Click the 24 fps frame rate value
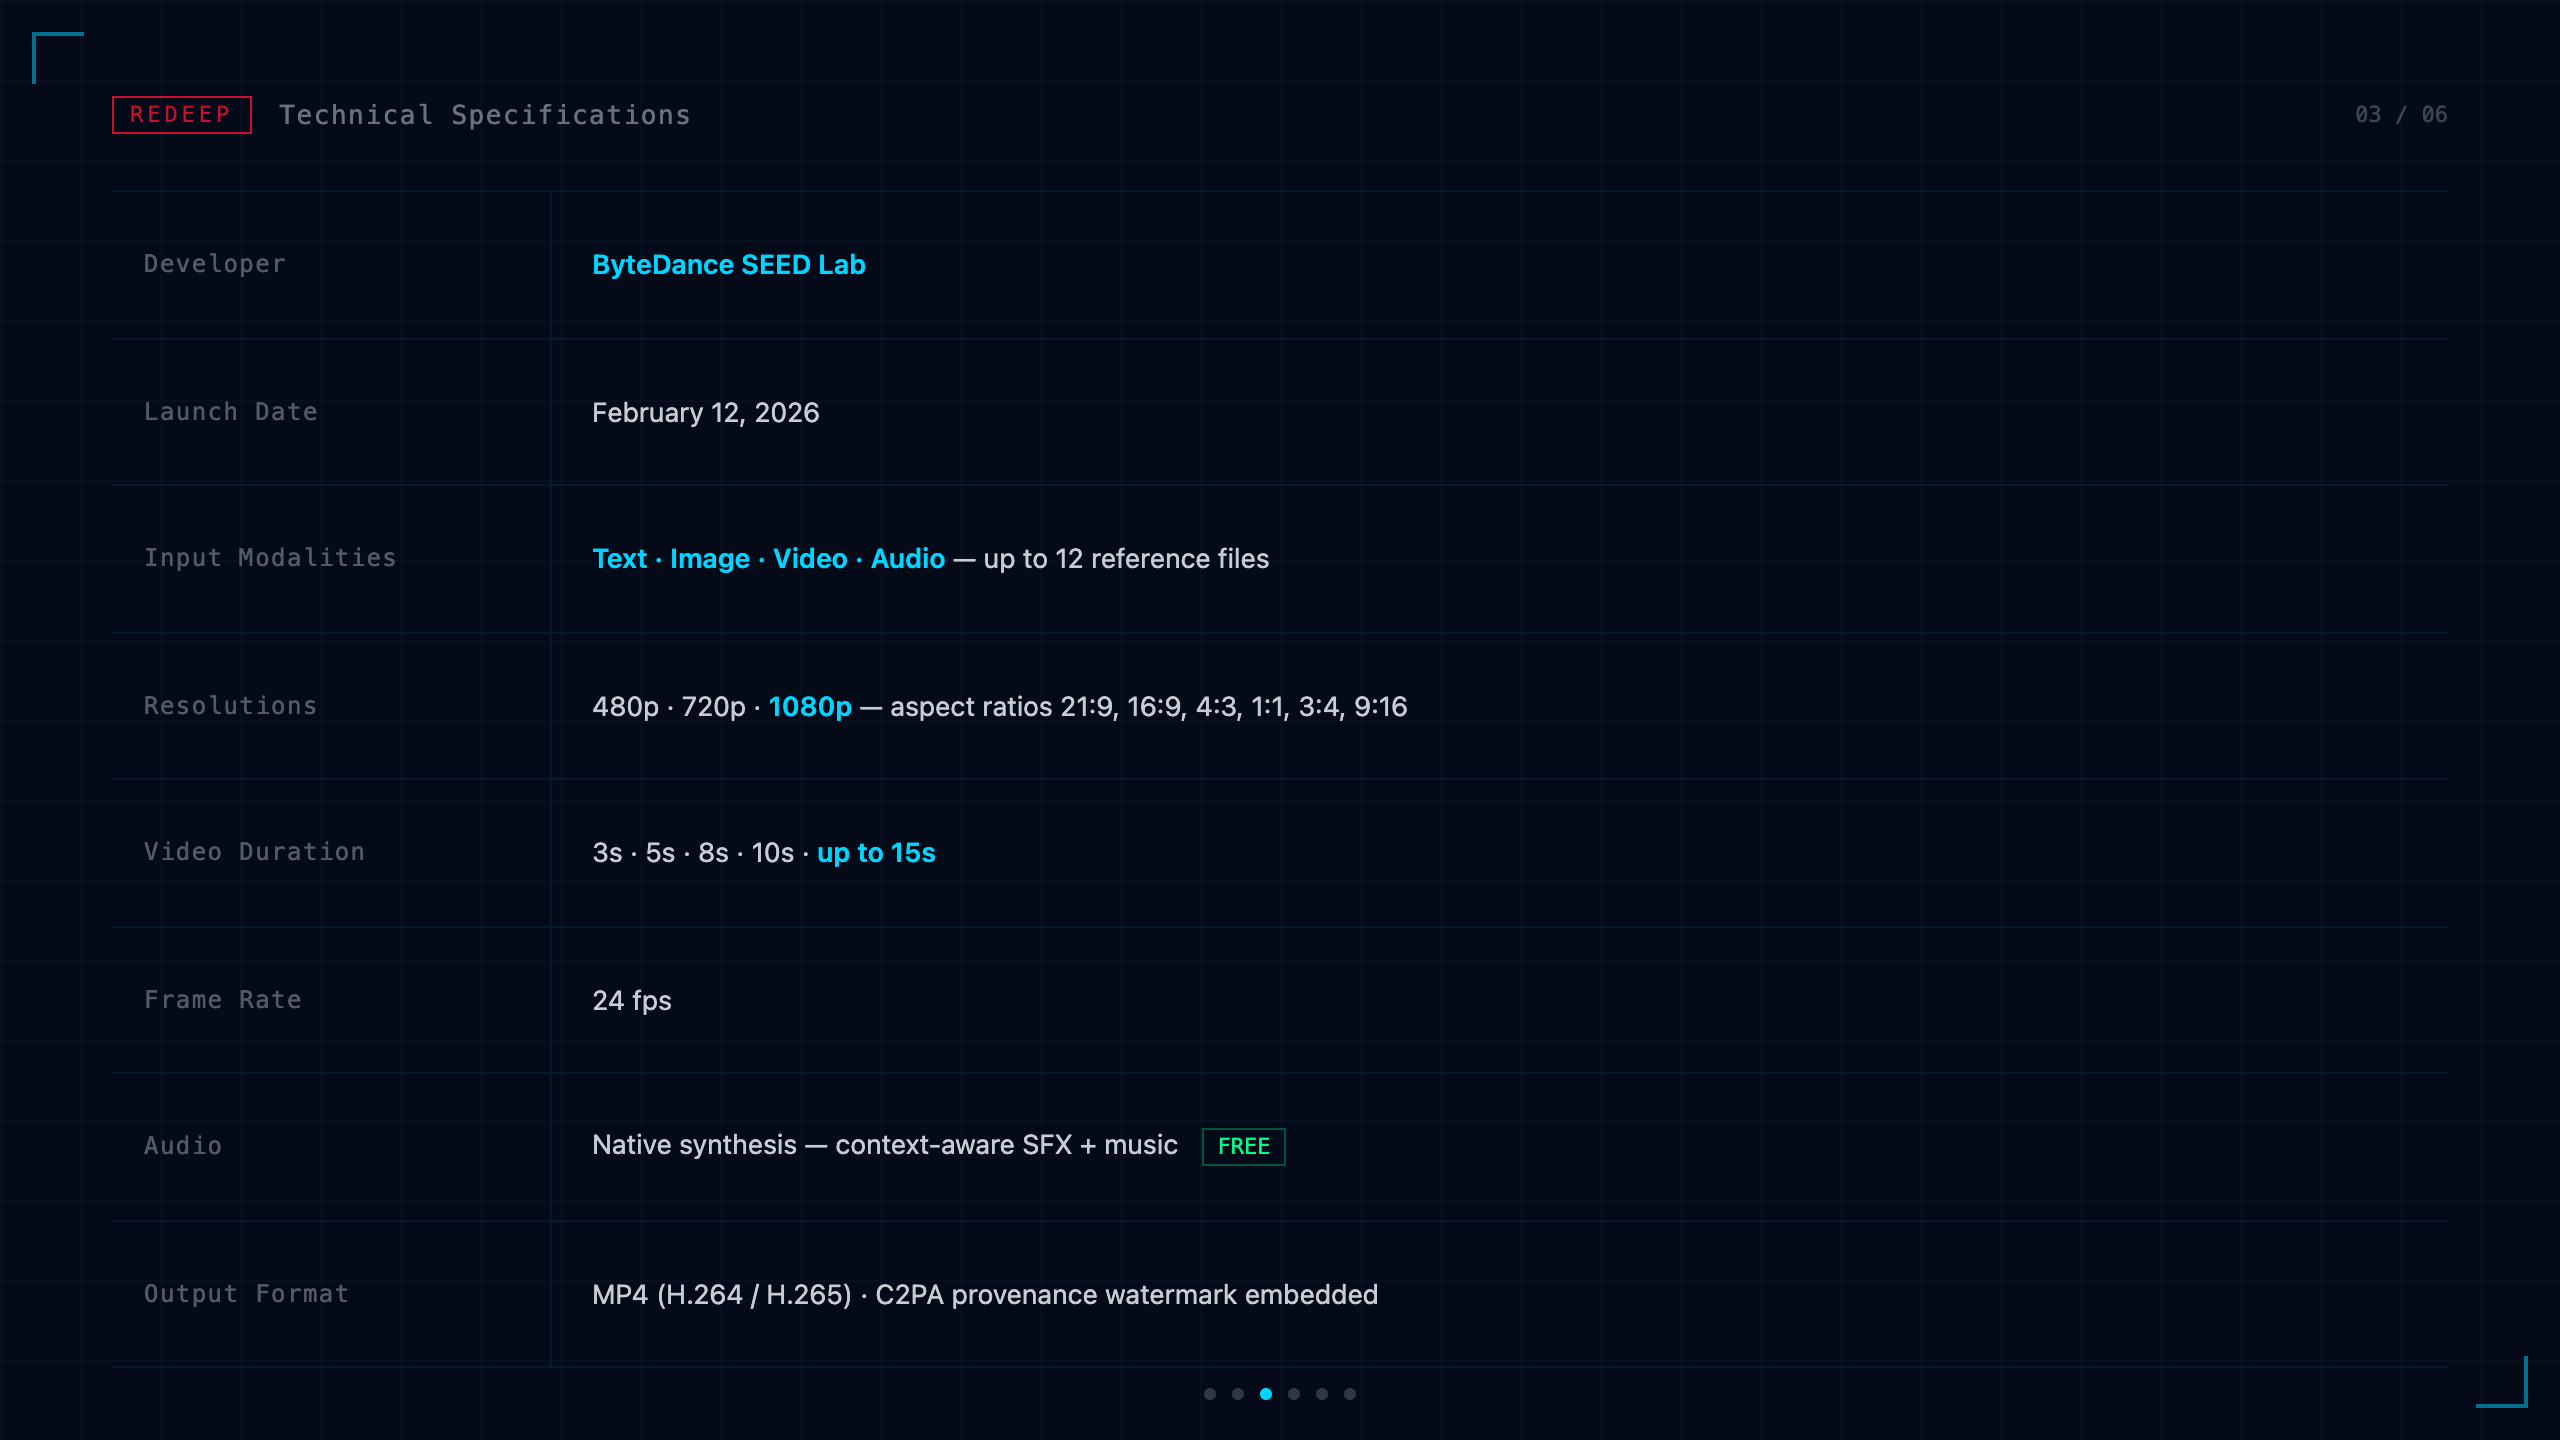This screenshot has width=2560, height=1440. pyautogui.click(x=632, y=1001)
